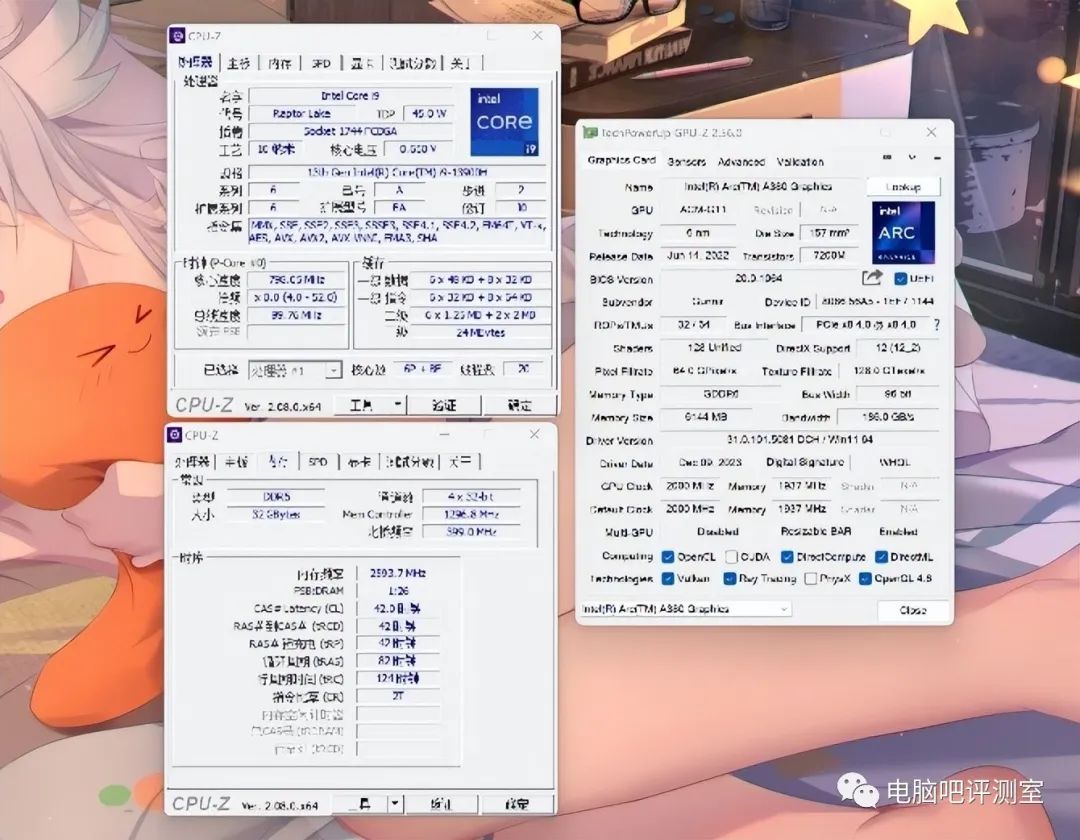
Task: Click the 工具 button in the CPU-Z processor window
Action: point(362,405)
